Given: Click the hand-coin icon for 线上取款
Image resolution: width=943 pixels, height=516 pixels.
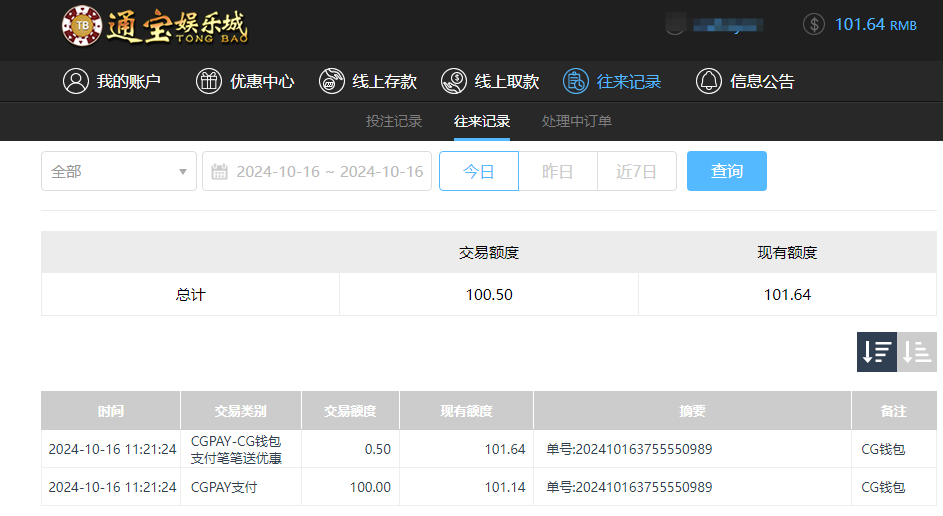Looking at the screenshot, I should (453, 81).
